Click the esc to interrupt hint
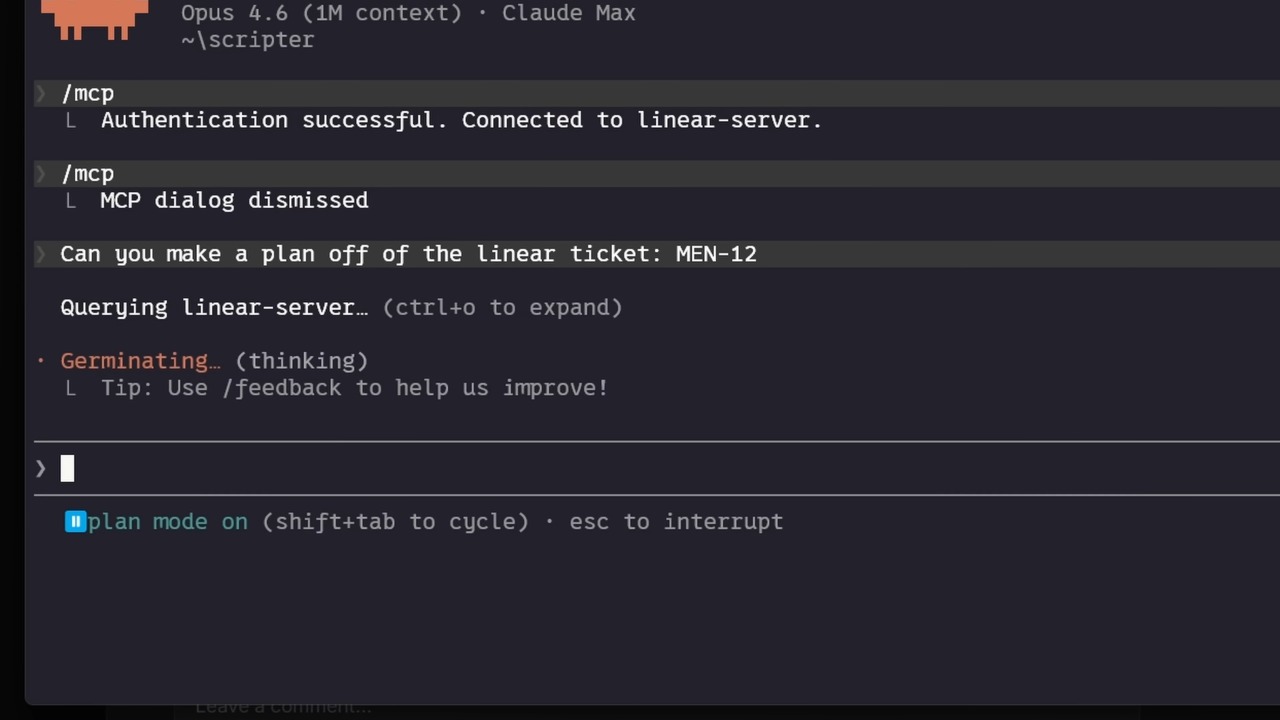 pyautogui.click(x=676, y=521)
